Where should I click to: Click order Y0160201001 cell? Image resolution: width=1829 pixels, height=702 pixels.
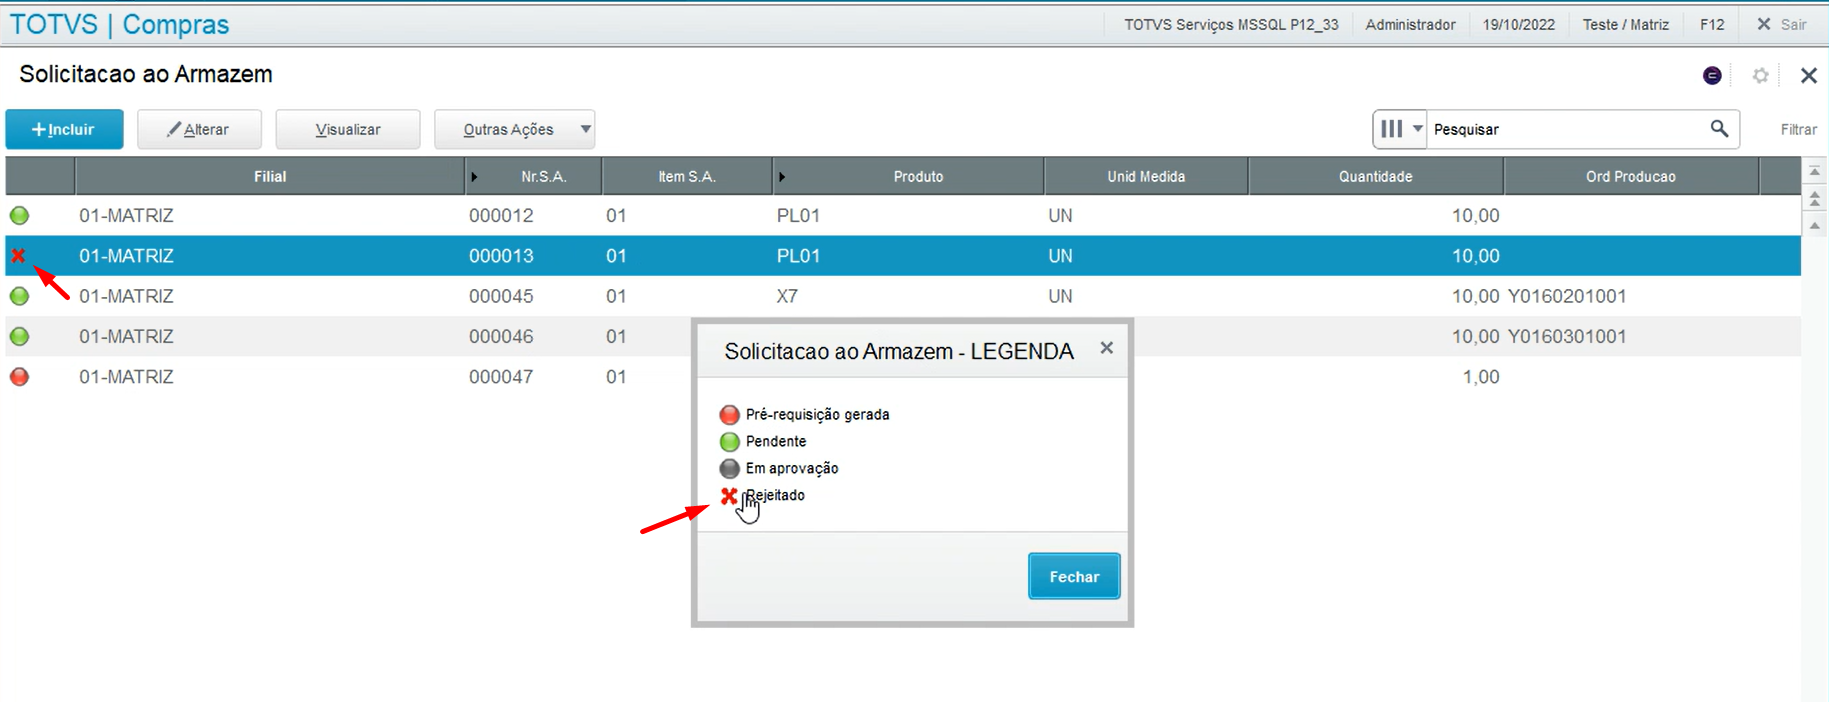(x=1567, y=296)
